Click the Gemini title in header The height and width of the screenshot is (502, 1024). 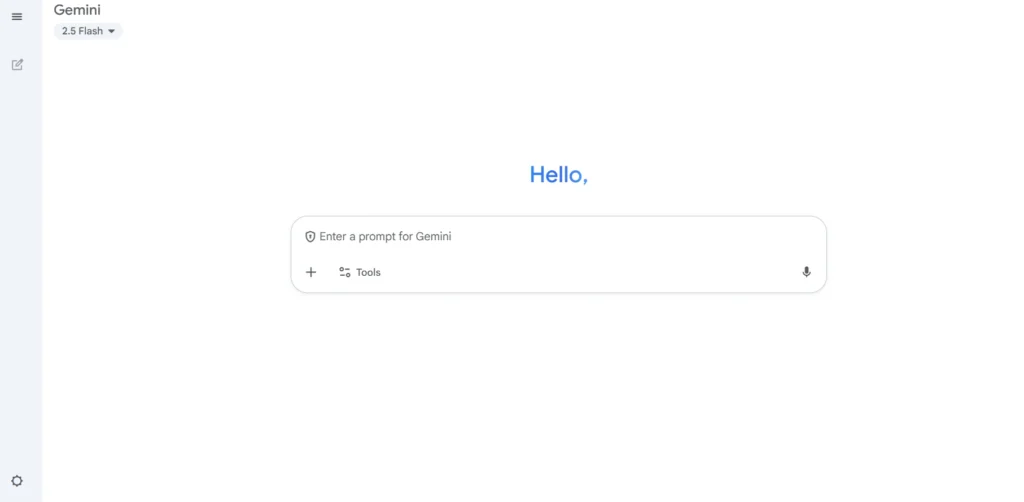click(x=77, y=10)
